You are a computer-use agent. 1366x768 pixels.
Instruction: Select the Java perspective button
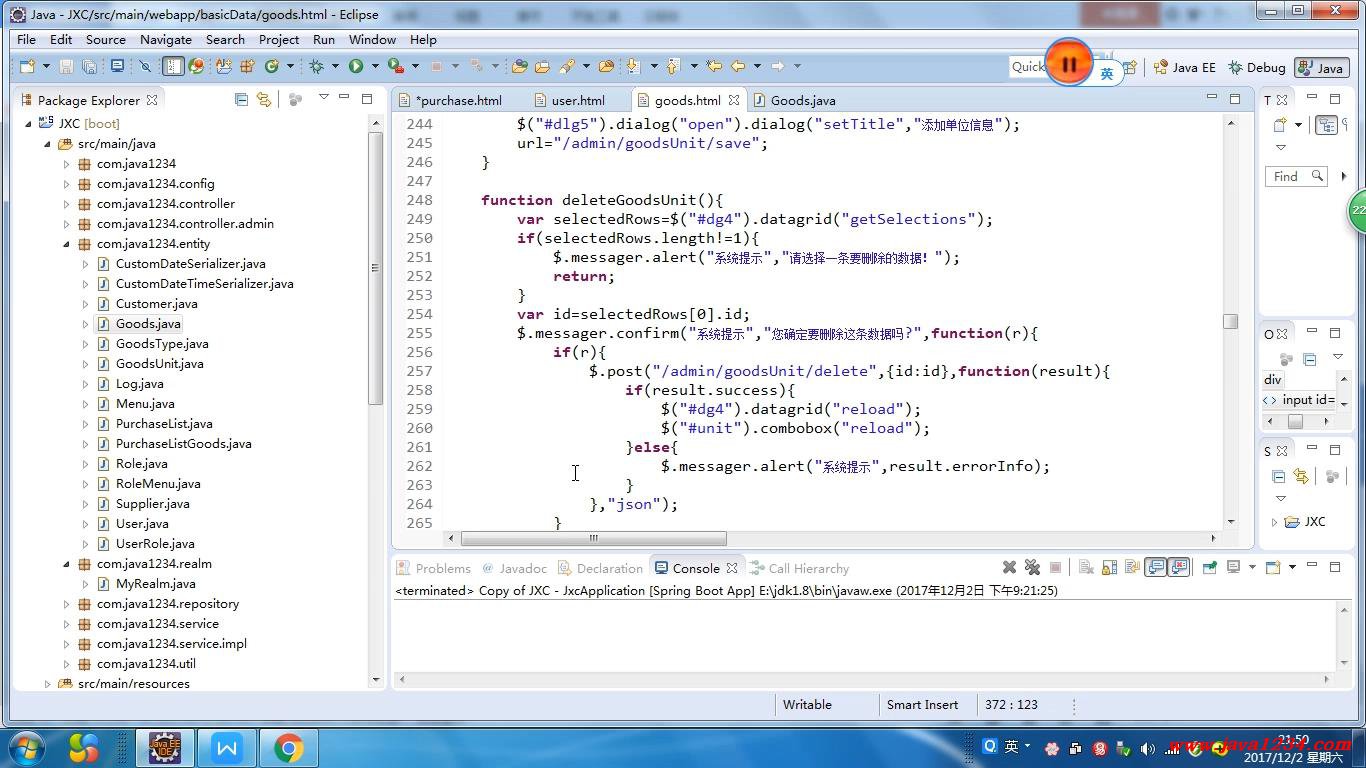(1320, 67)
